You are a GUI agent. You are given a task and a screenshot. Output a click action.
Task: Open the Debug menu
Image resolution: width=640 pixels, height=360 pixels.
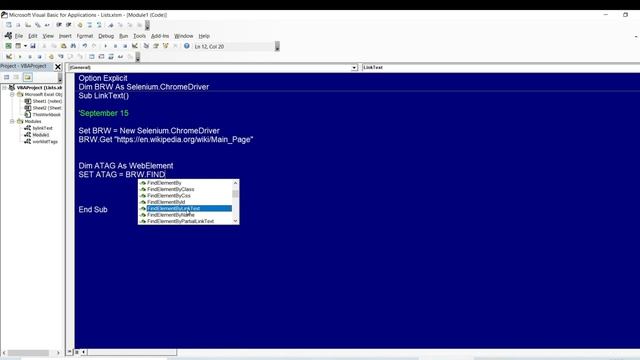pyautogui.click(x=106, y=36)
